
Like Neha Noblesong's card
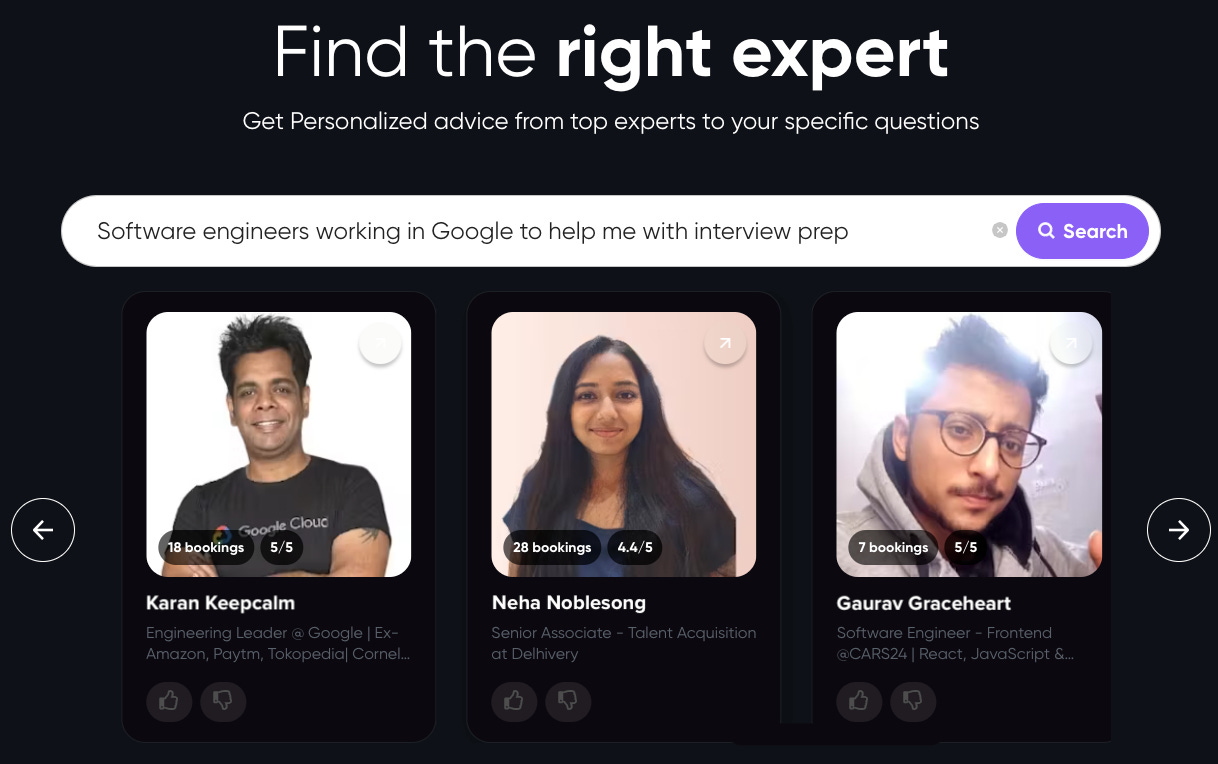pyautogui.click(x=514, y=701)
